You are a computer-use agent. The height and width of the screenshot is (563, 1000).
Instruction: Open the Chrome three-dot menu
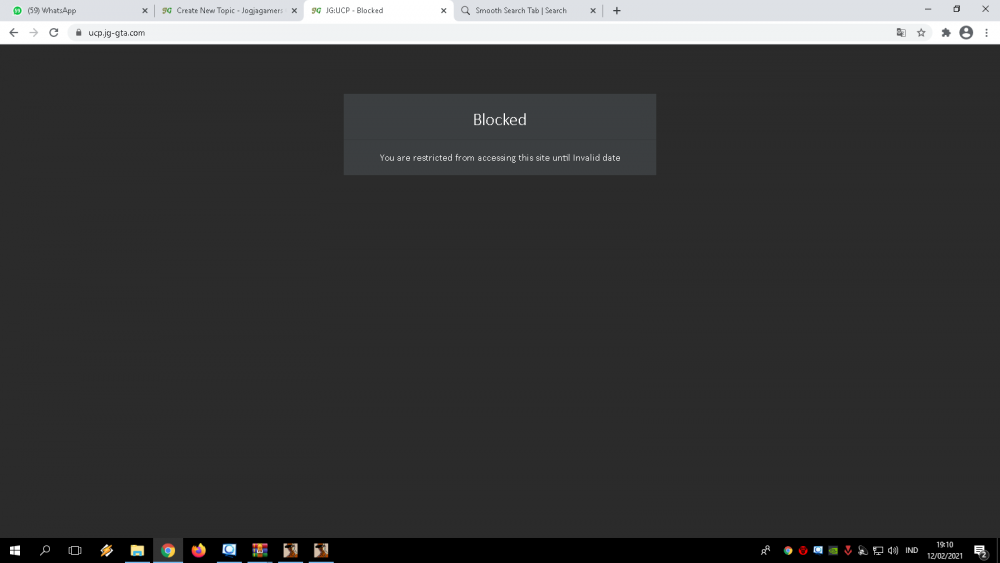click(987, 33)
